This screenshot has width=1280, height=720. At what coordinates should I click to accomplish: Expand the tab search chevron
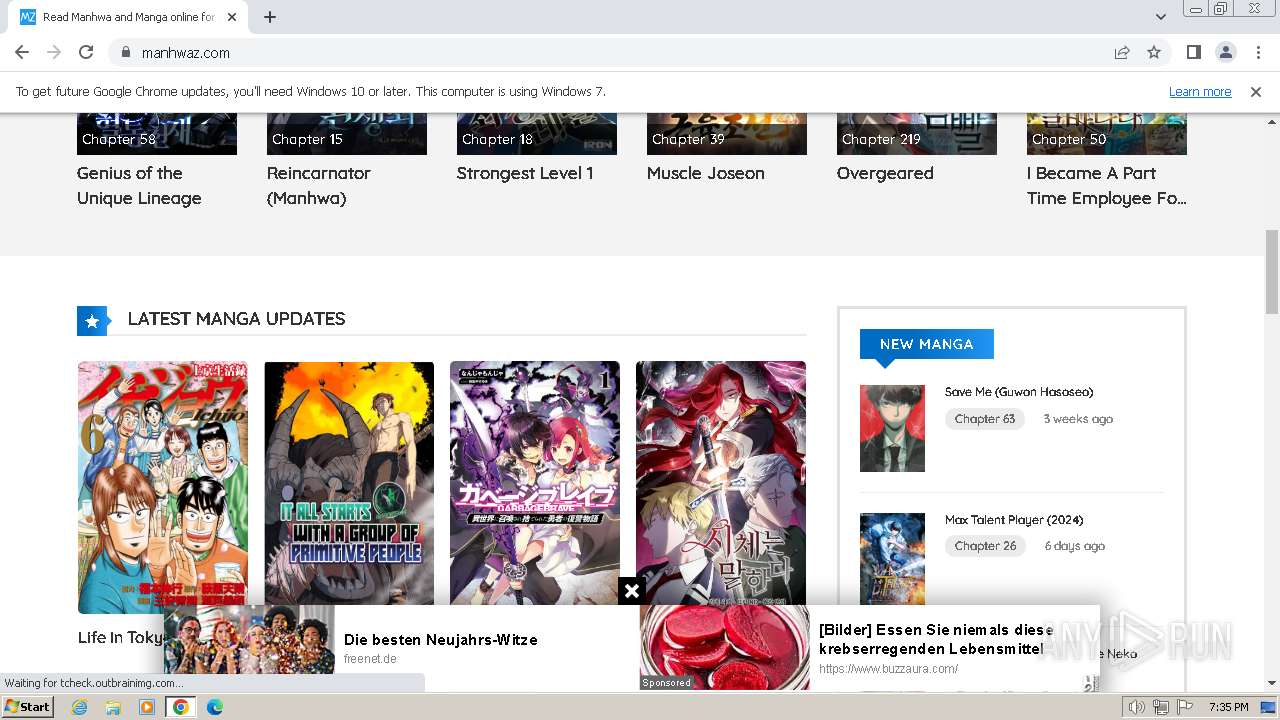pos(1160,17)
